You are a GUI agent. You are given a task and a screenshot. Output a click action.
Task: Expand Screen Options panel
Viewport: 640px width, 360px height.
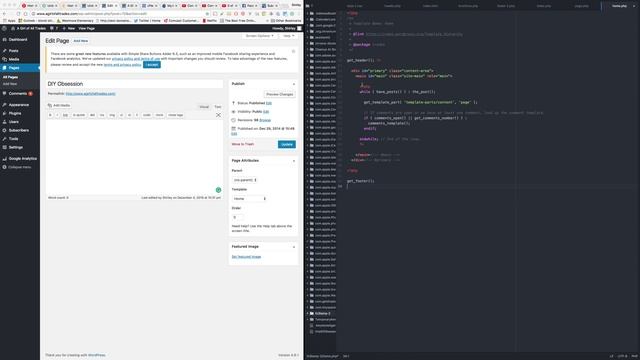tap(260, 36)
